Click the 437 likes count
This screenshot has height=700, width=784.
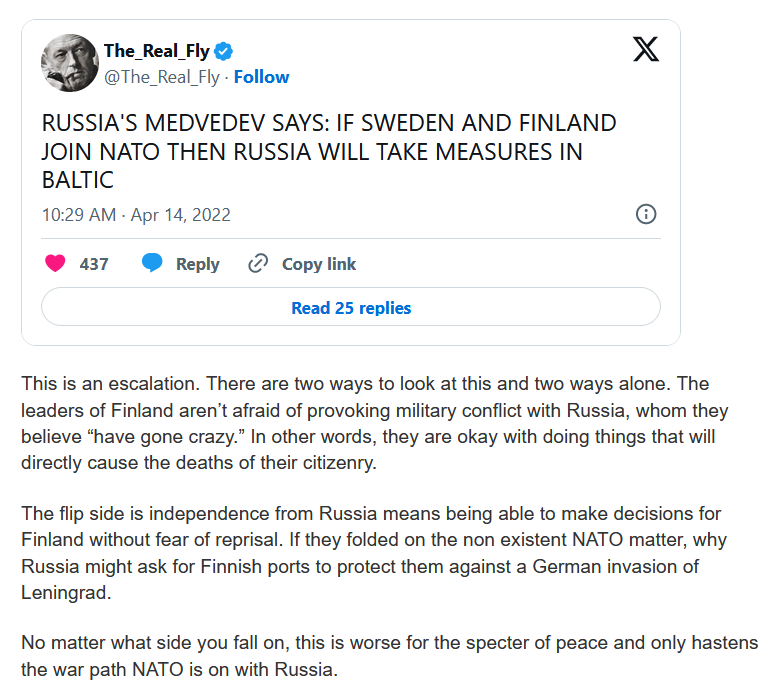(x=94, y=264)
